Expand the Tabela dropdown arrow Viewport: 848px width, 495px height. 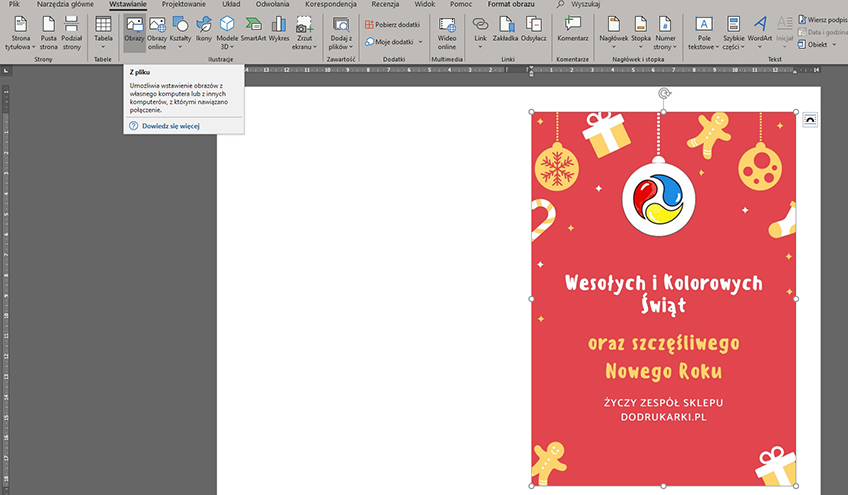(103, 47)
